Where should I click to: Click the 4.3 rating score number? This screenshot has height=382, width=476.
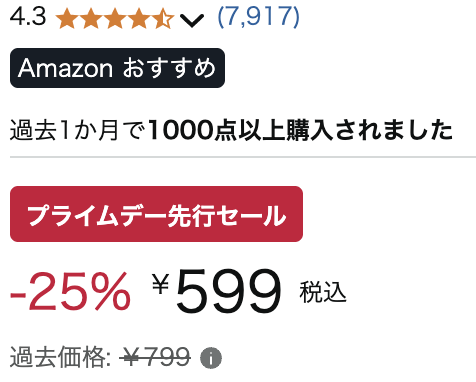[28, 16]
